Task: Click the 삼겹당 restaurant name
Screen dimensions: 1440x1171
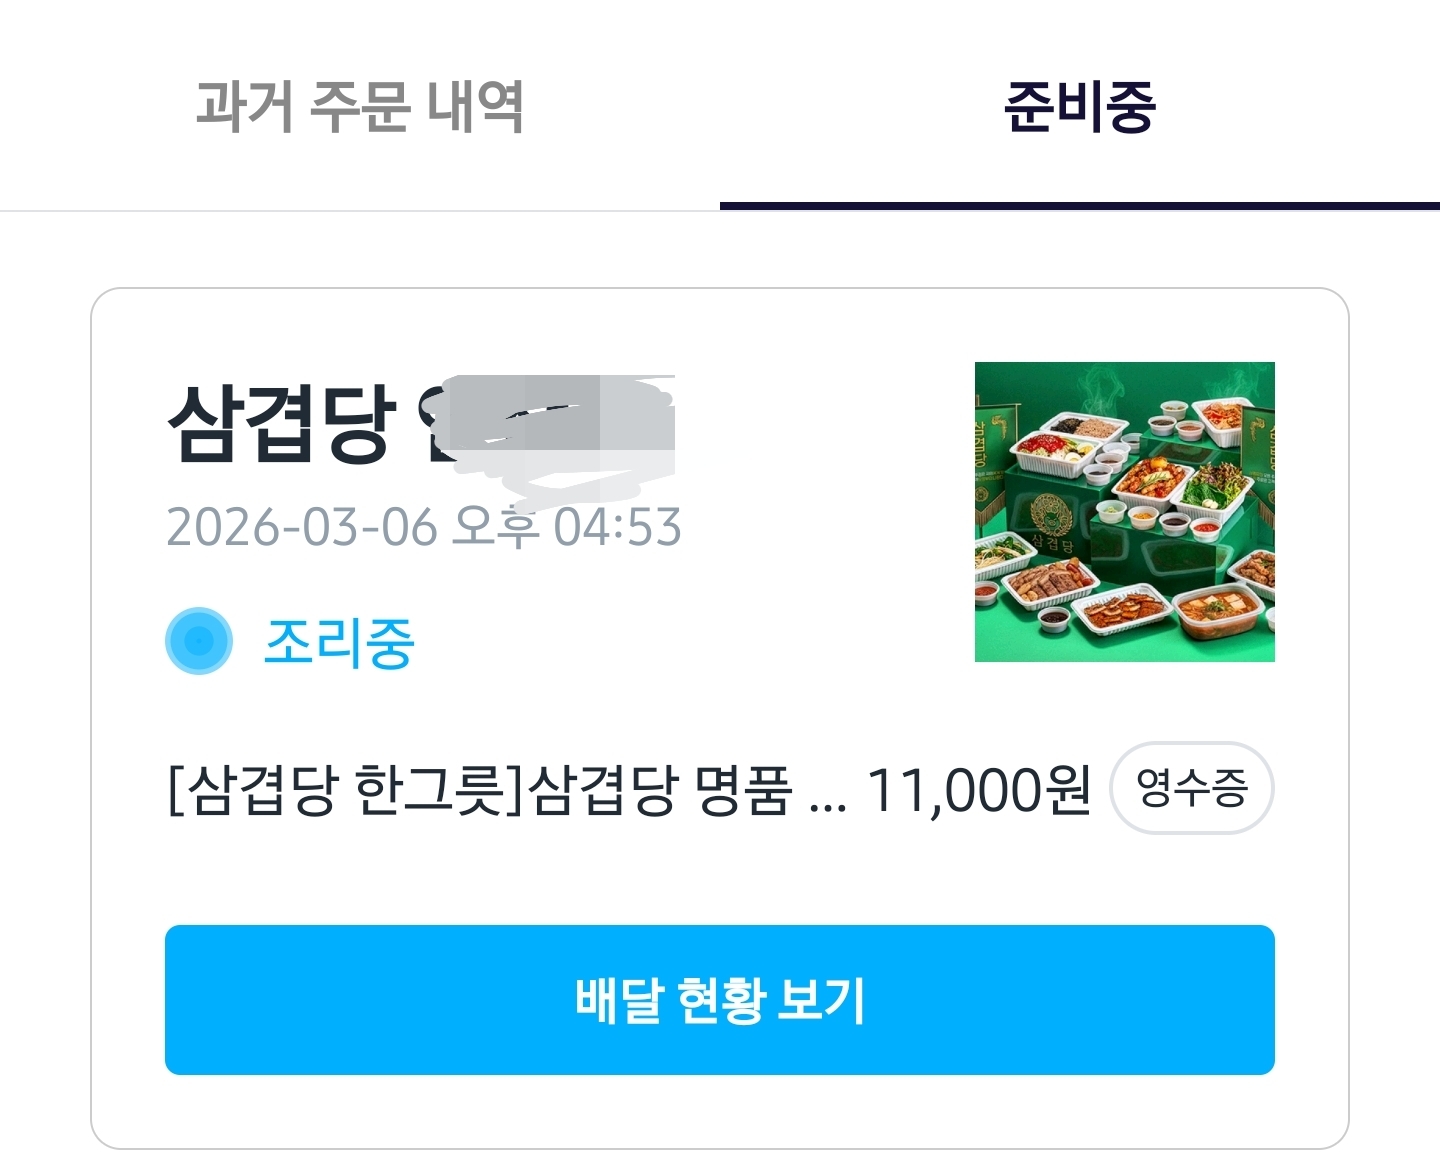Action: pos(281,423)
